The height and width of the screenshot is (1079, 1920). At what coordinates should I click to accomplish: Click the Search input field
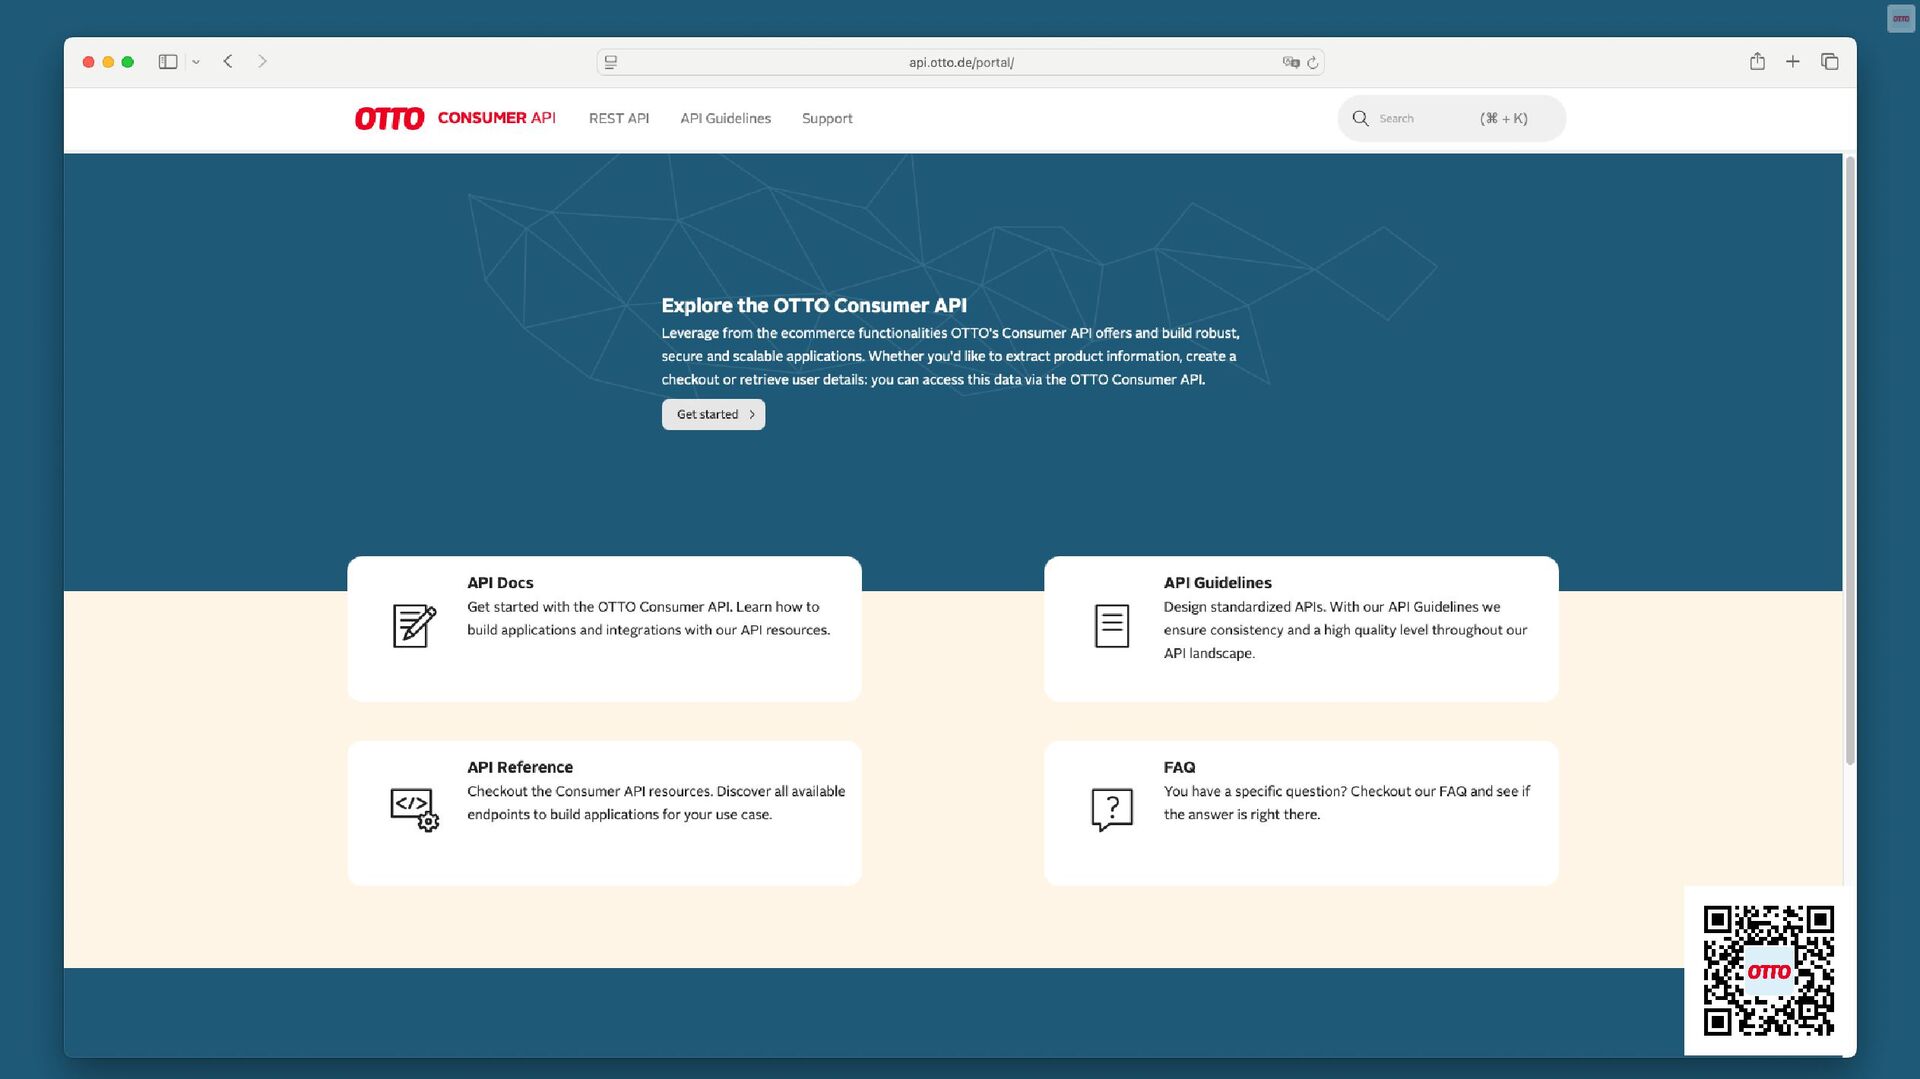1451,118
